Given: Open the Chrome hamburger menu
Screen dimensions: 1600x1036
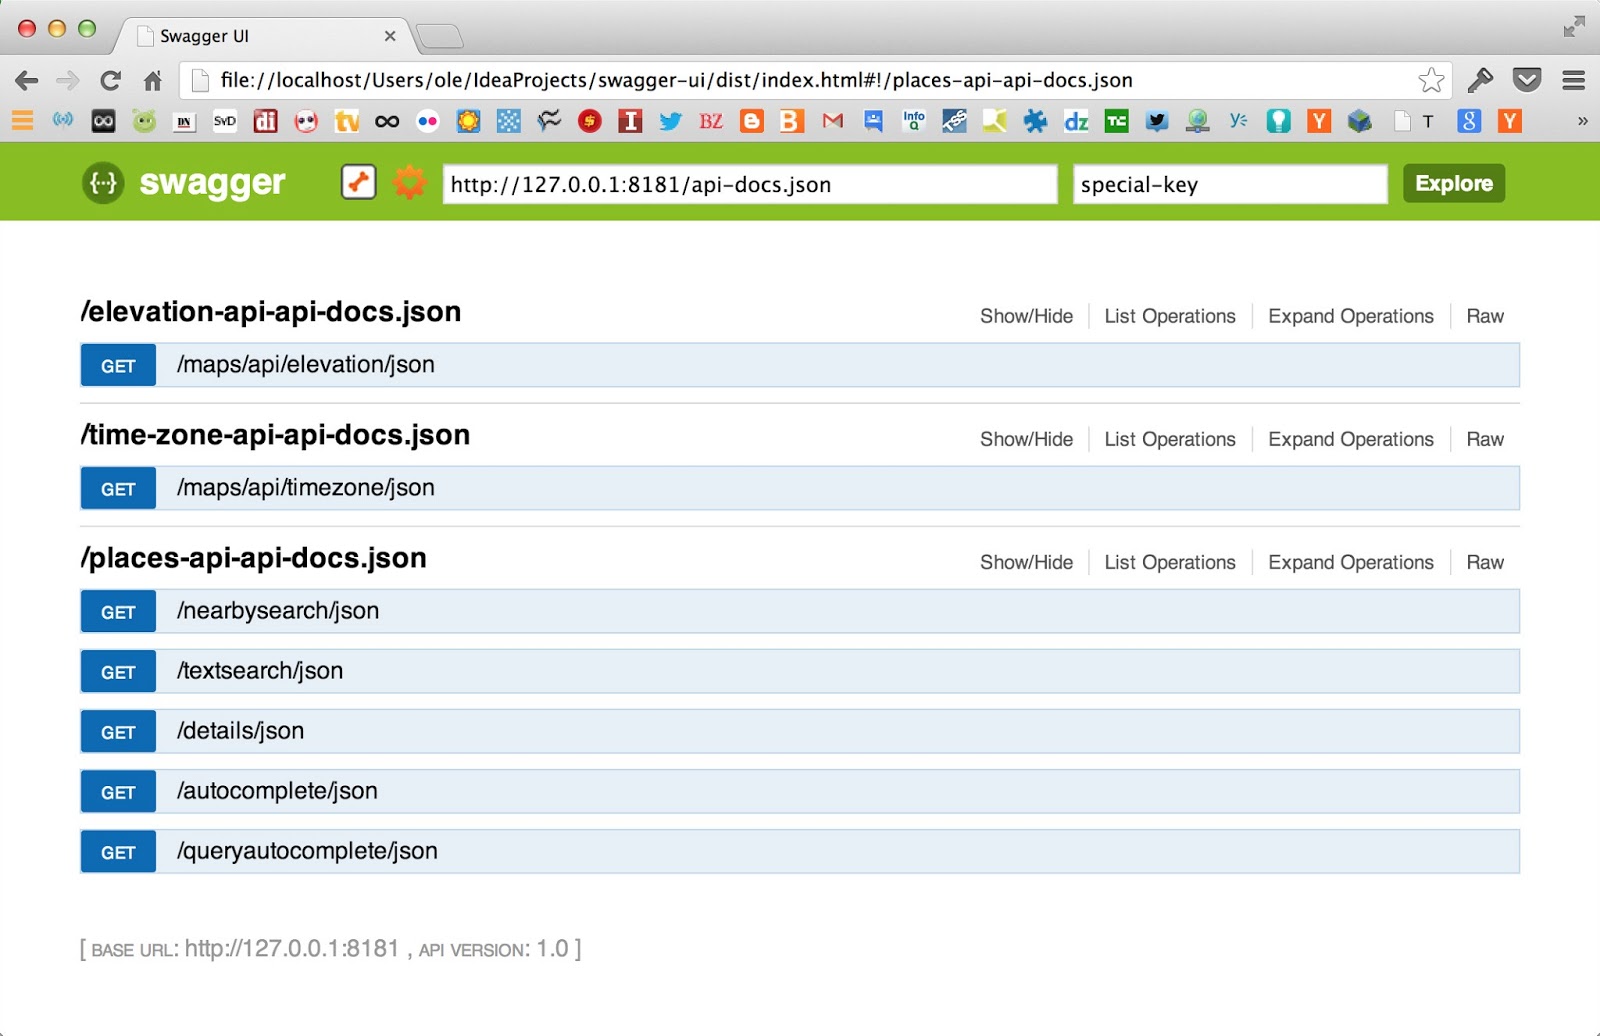Looking at the screenshot, I should pyautogui.click(x=1574, y=80).
